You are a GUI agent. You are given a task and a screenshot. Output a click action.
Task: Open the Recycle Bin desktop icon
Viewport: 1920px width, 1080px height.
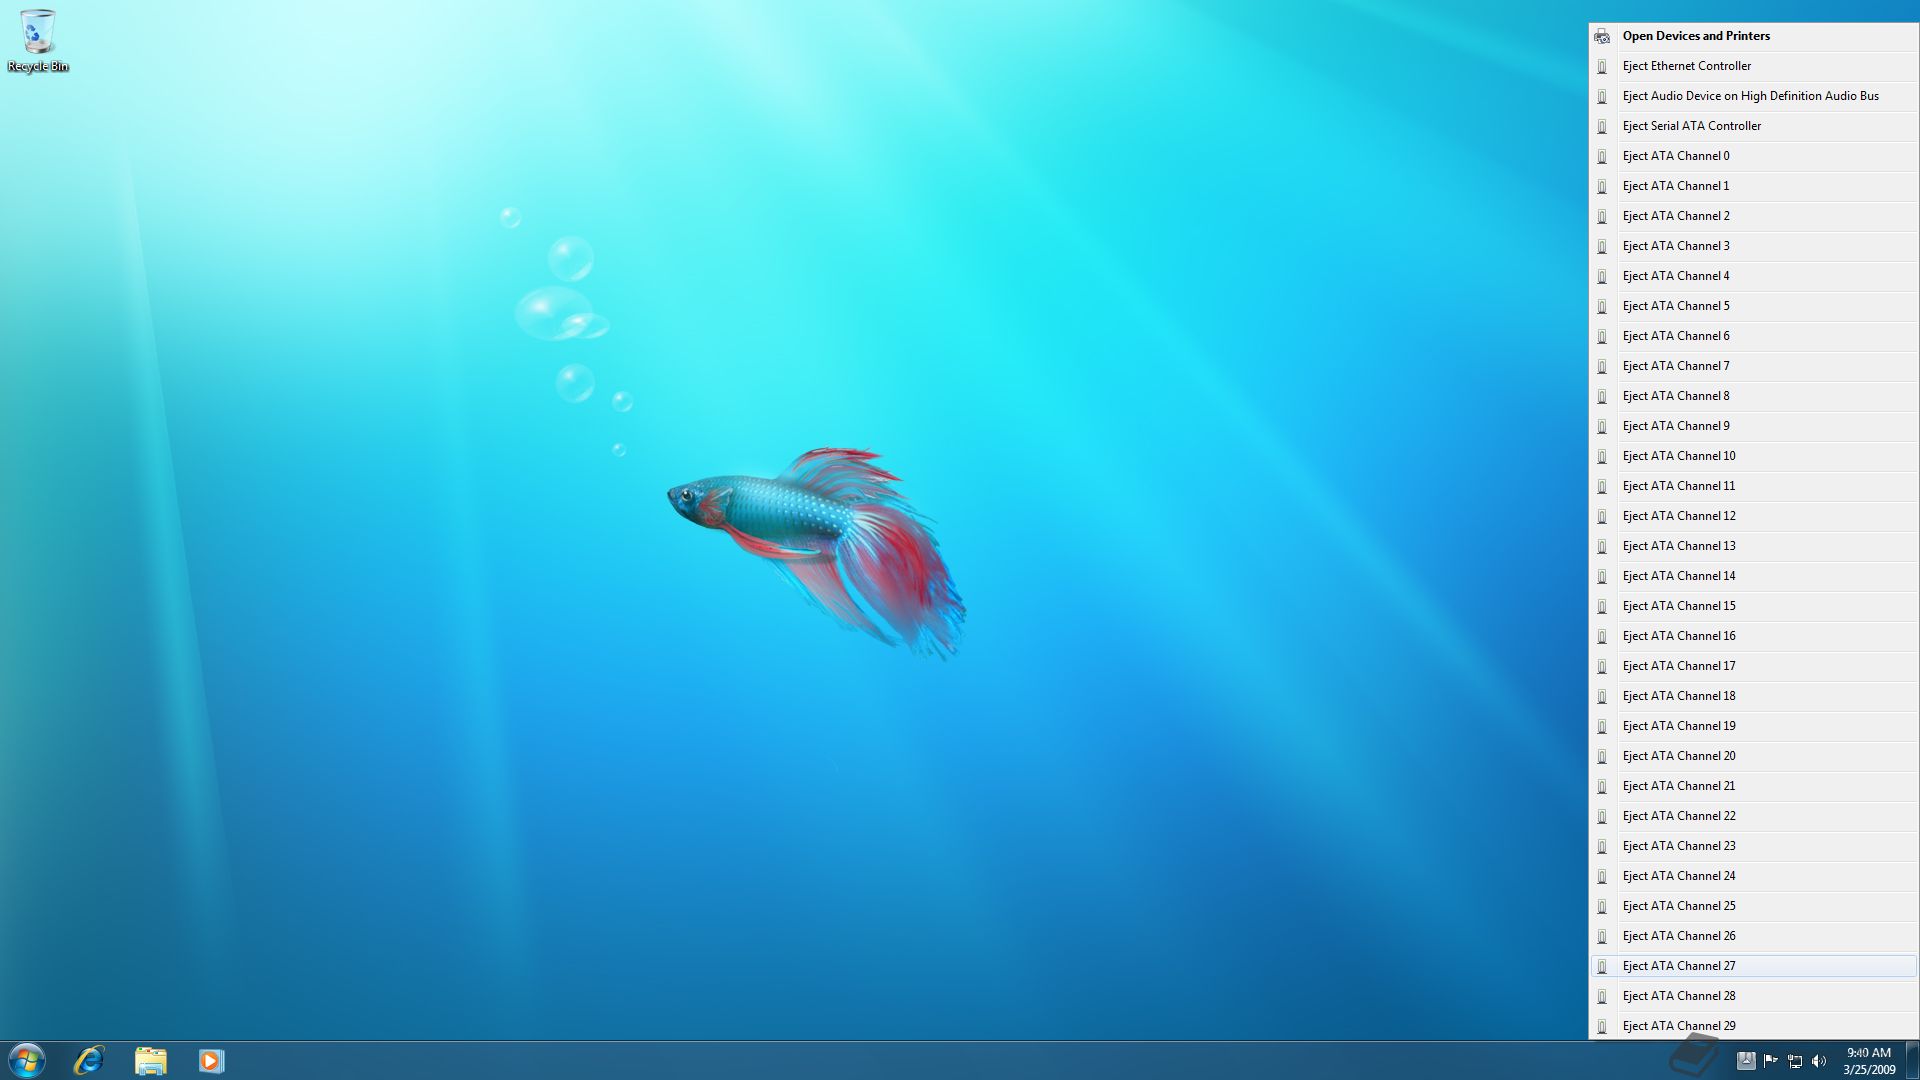coord(38,41)
